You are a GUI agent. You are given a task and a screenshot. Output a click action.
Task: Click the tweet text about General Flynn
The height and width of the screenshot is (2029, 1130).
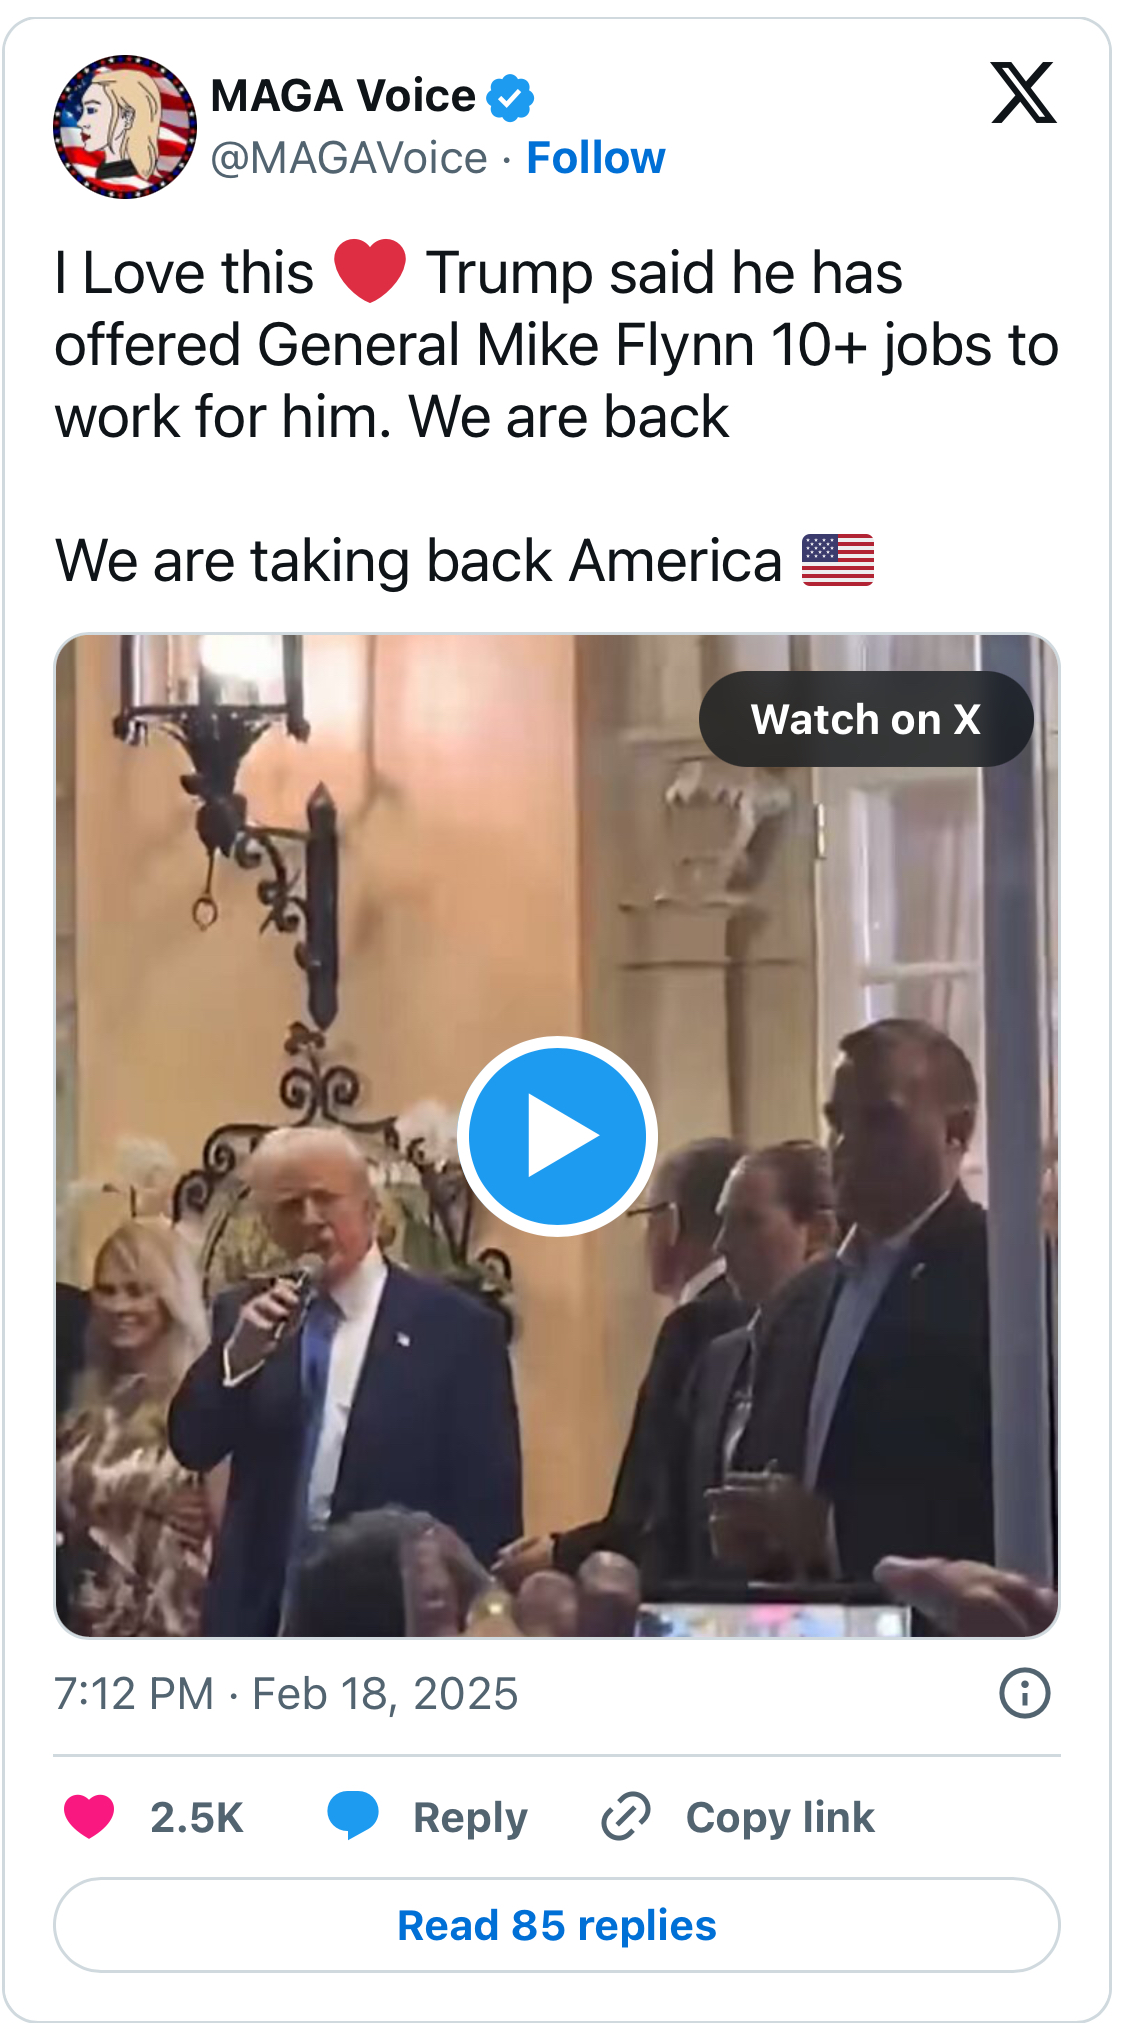click(557, 344)
